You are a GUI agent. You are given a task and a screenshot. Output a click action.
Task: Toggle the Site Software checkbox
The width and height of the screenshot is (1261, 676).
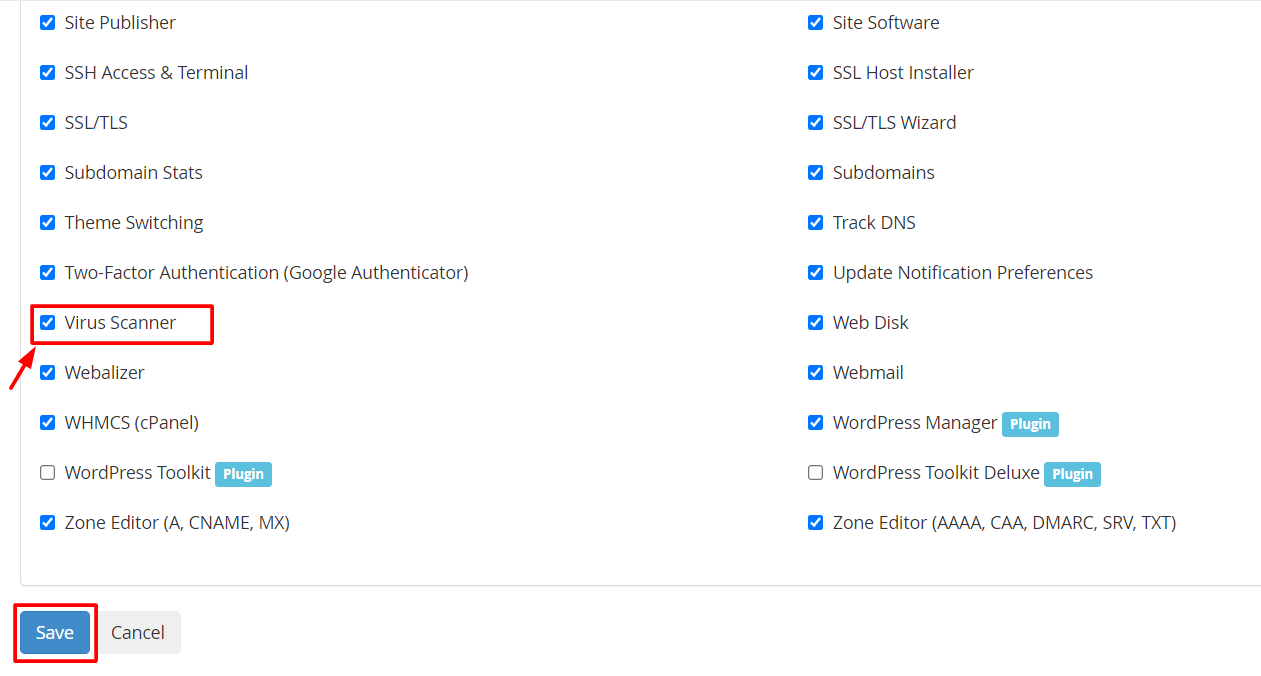tap(815, 23)
